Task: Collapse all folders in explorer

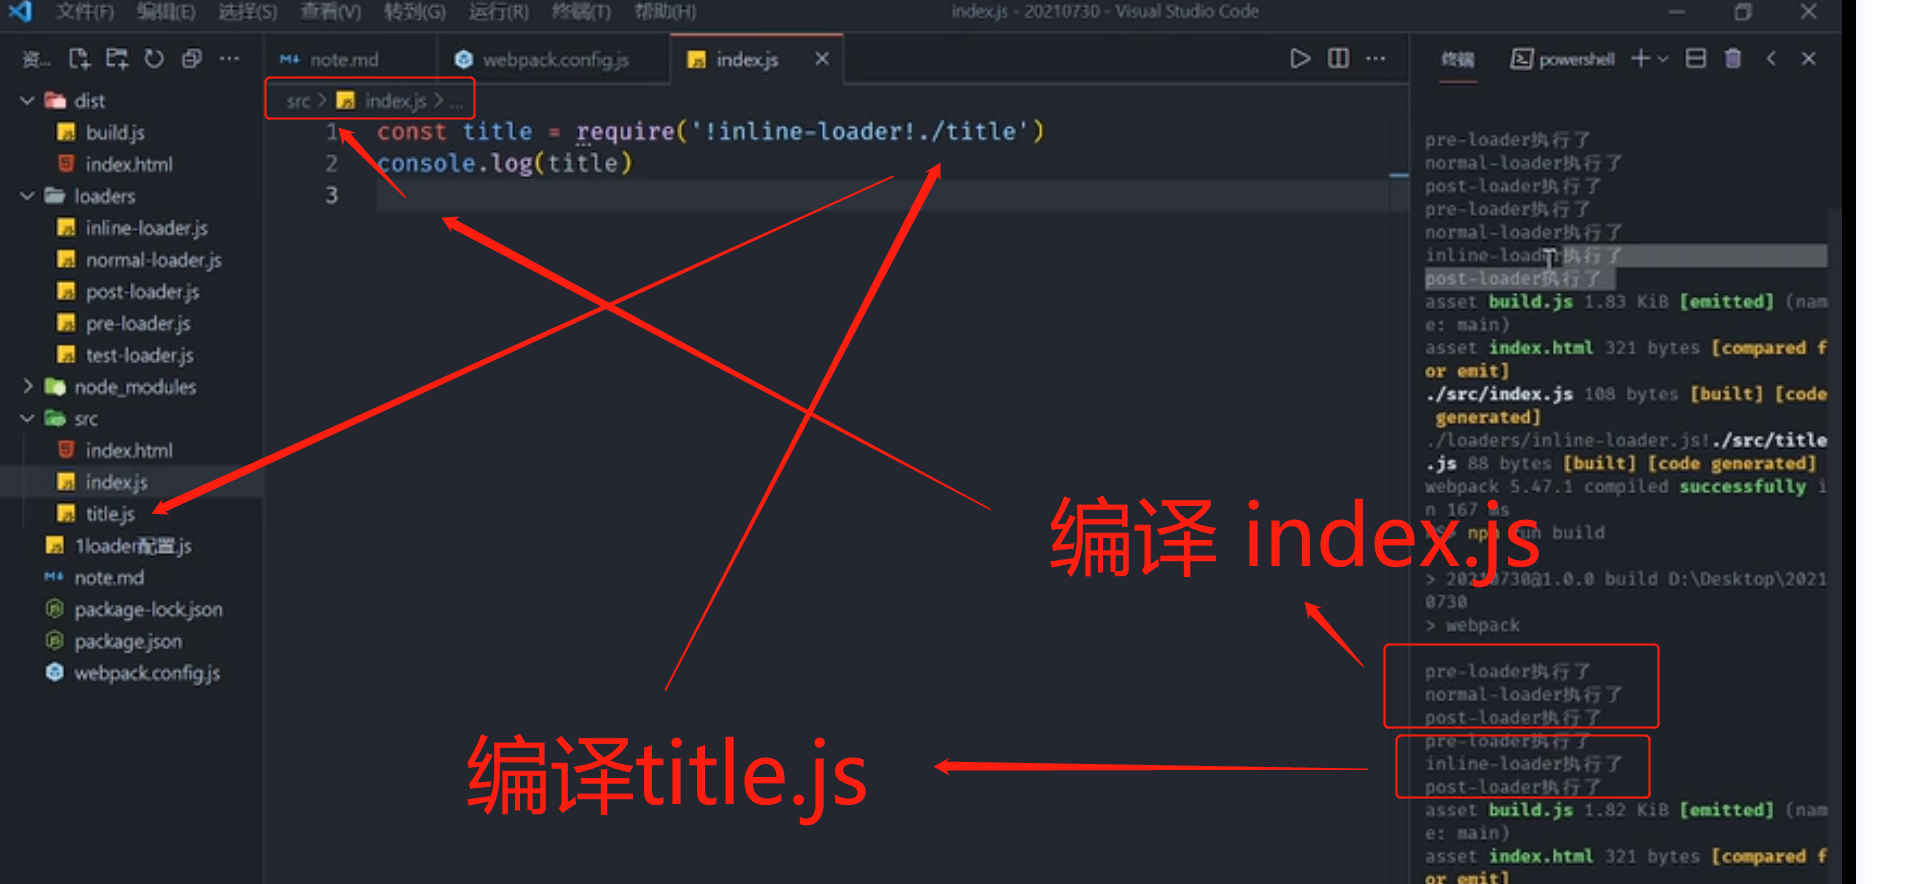Action: pyautogui.click(x=192, y=59)
